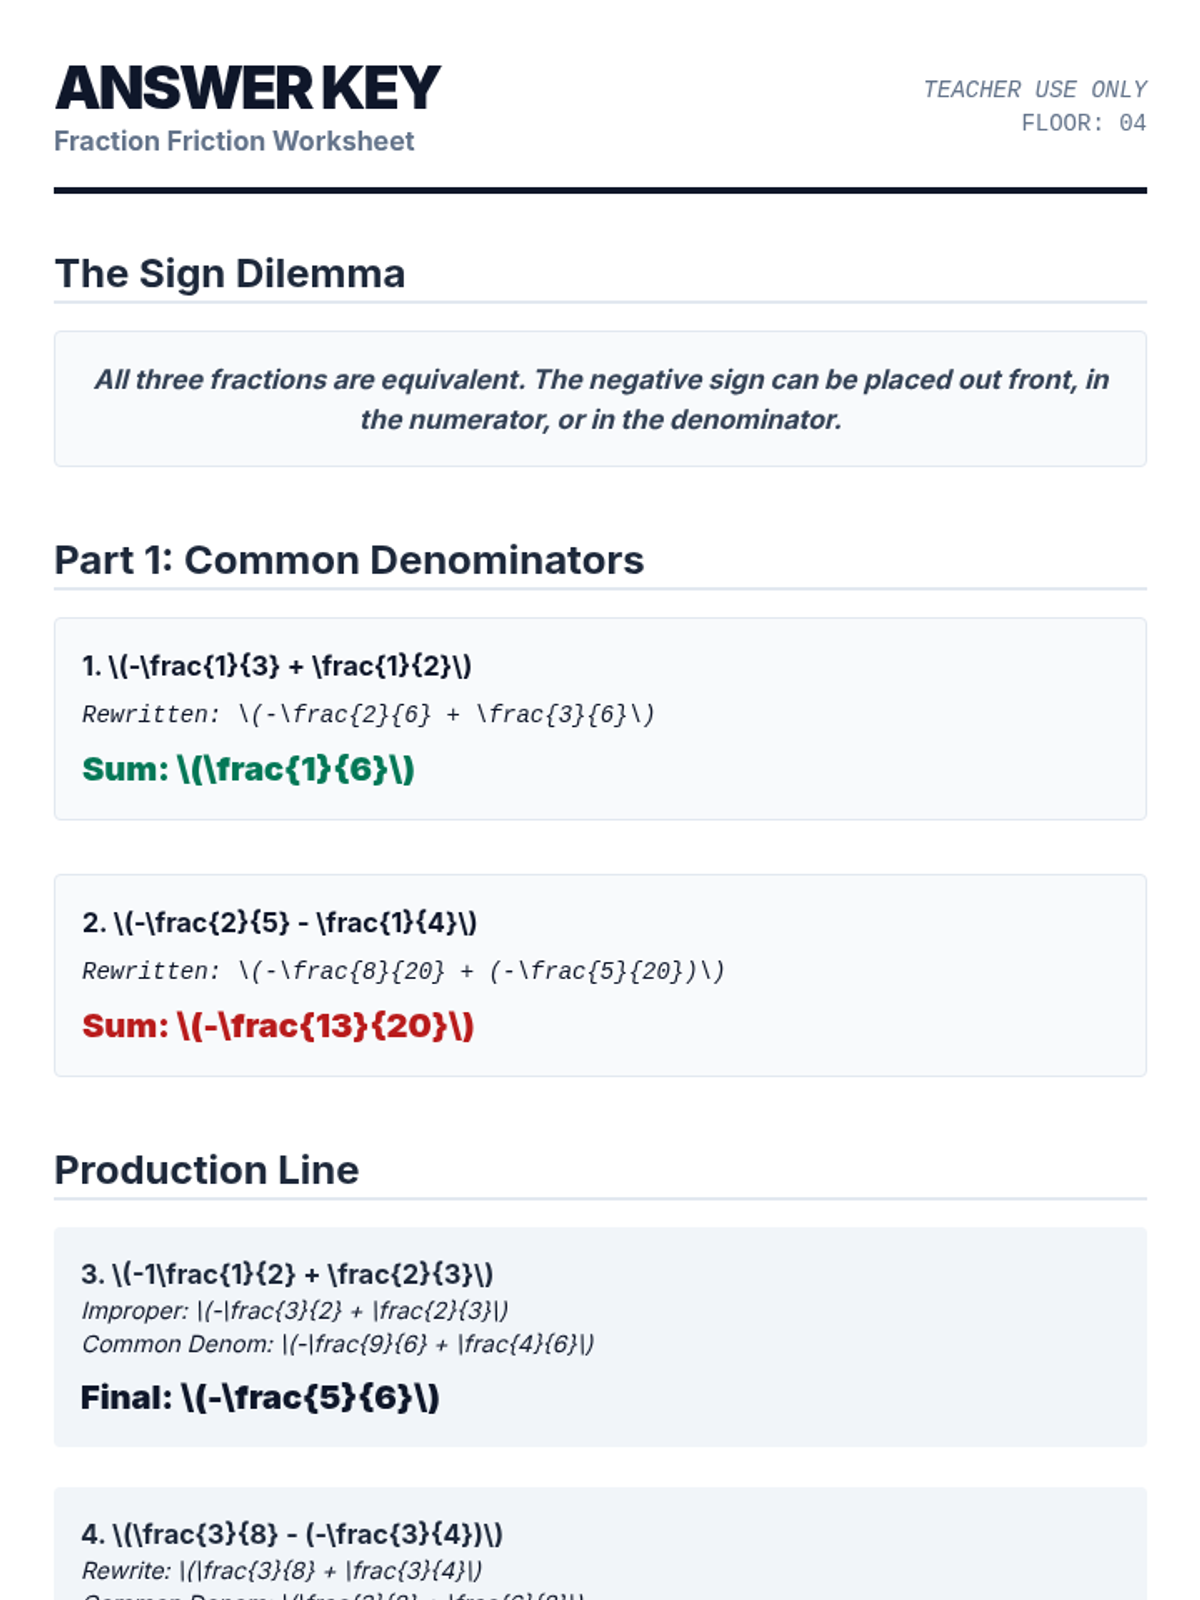Select the green Sum answer for problem 1
The image size is (1200, 1600).
(x=248, y=769)
